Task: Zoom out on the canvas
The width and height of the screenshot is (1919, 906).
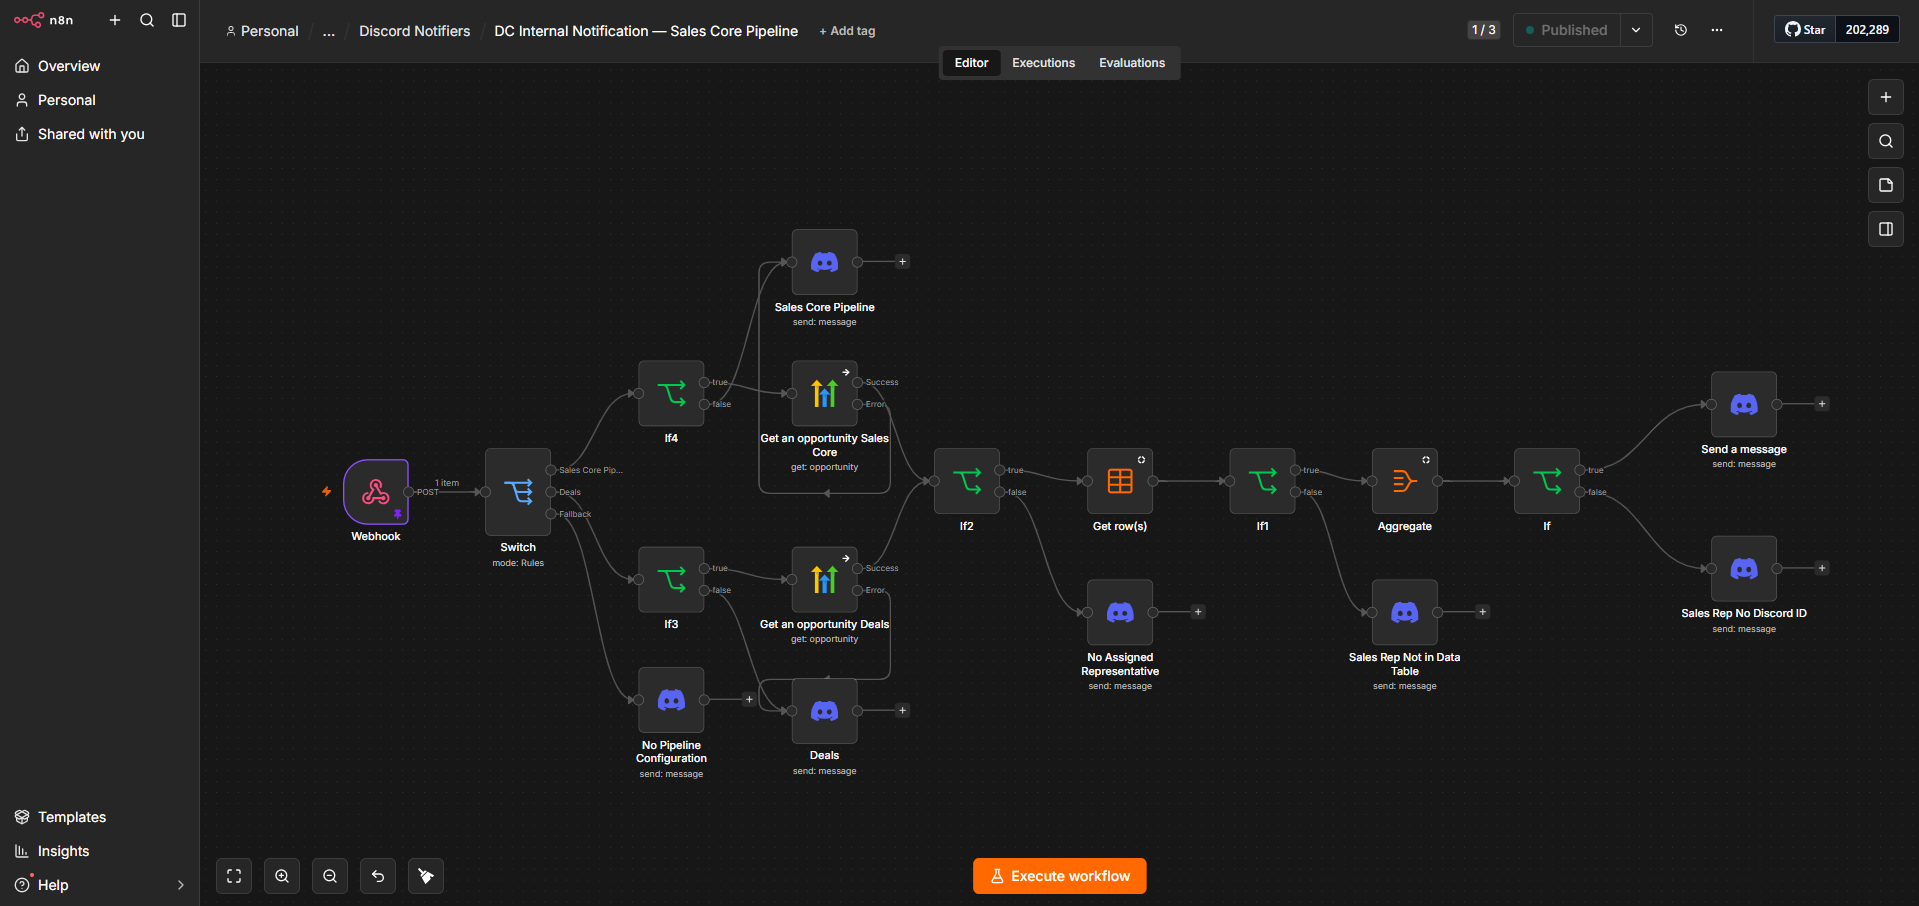Action: coord(330,876)
